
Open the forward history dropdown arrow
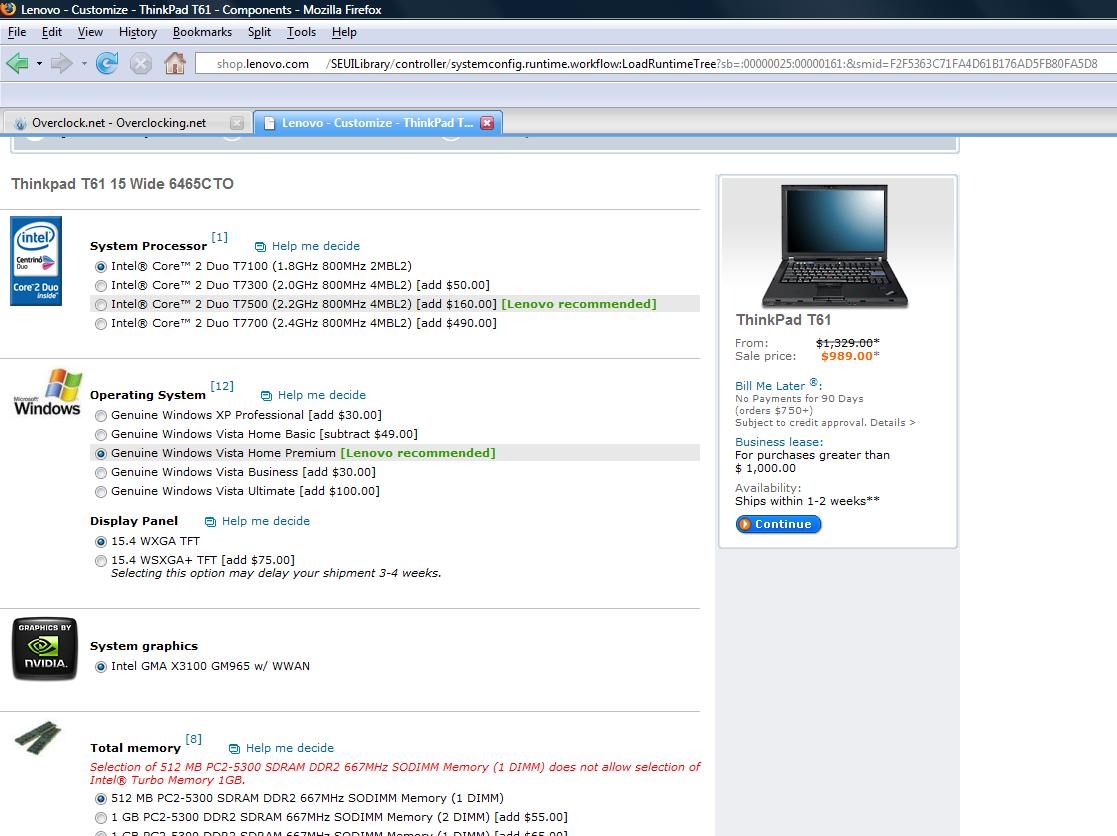(84, 63)
